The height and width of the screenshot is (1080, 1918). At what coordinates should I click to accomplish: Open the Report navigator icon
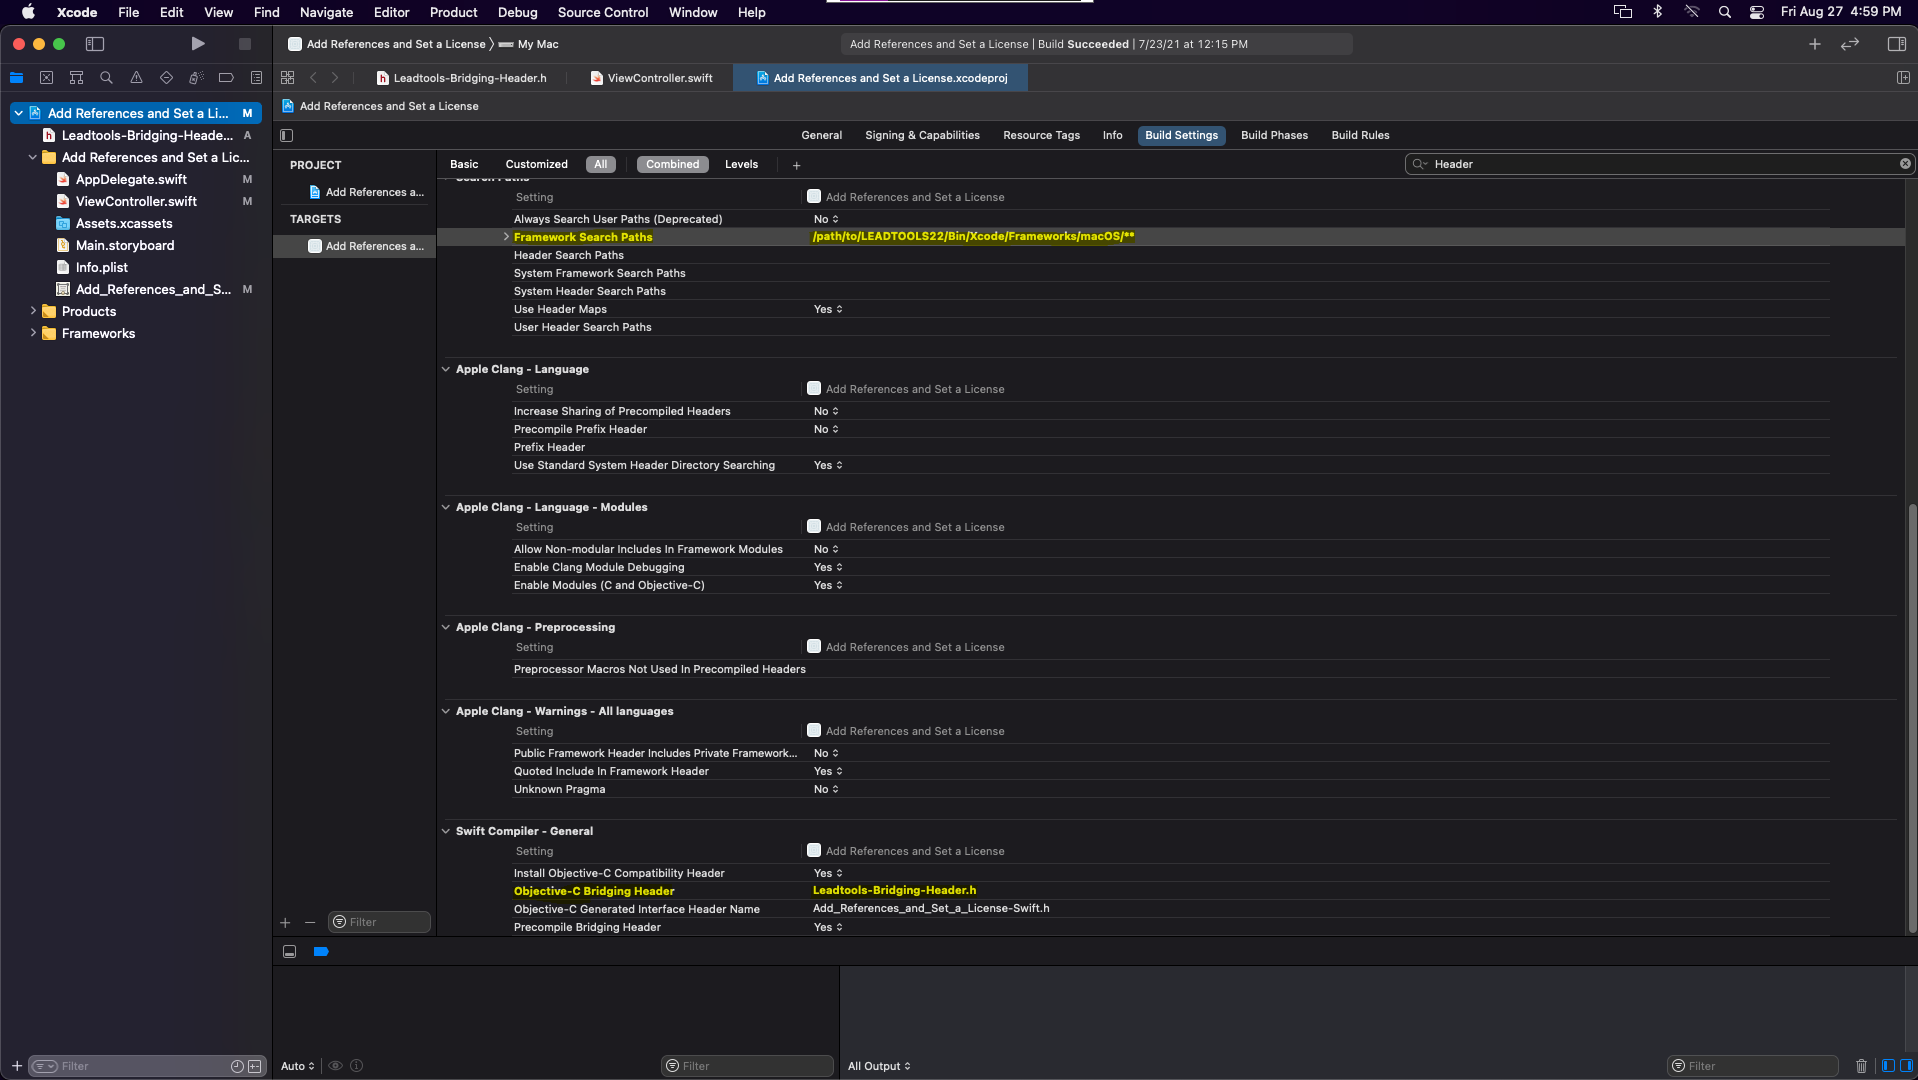[256, 78]
